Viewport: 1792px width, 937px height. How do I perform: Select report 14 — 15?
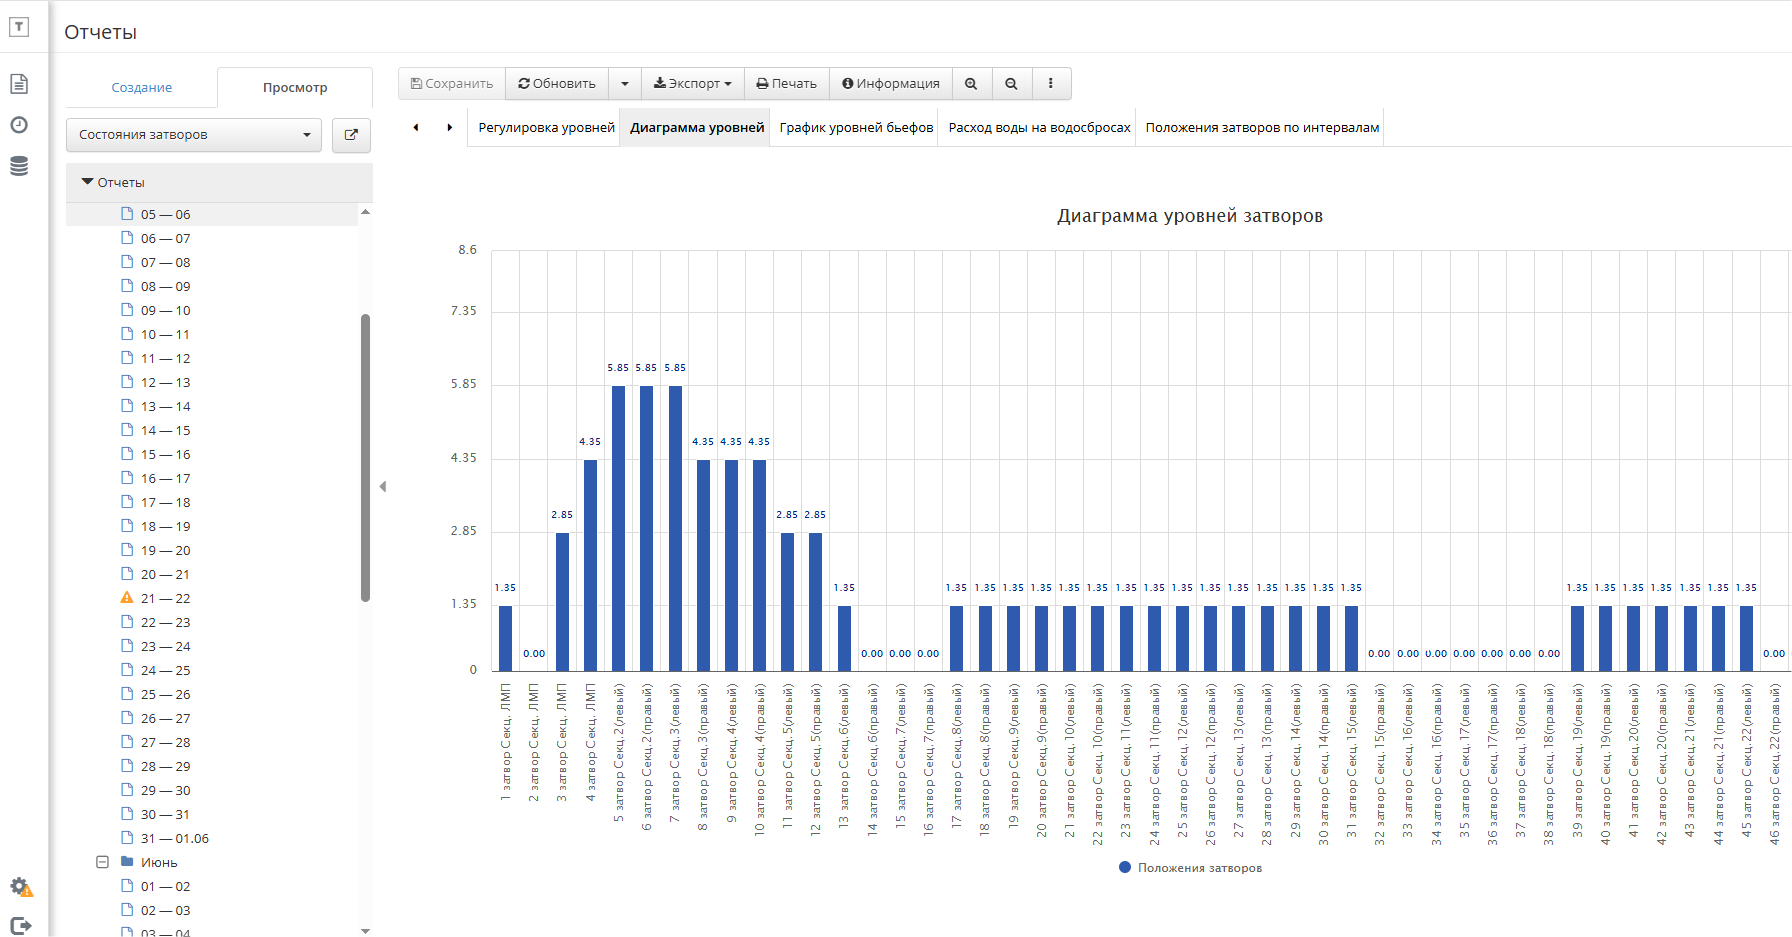tap(165, 431)
